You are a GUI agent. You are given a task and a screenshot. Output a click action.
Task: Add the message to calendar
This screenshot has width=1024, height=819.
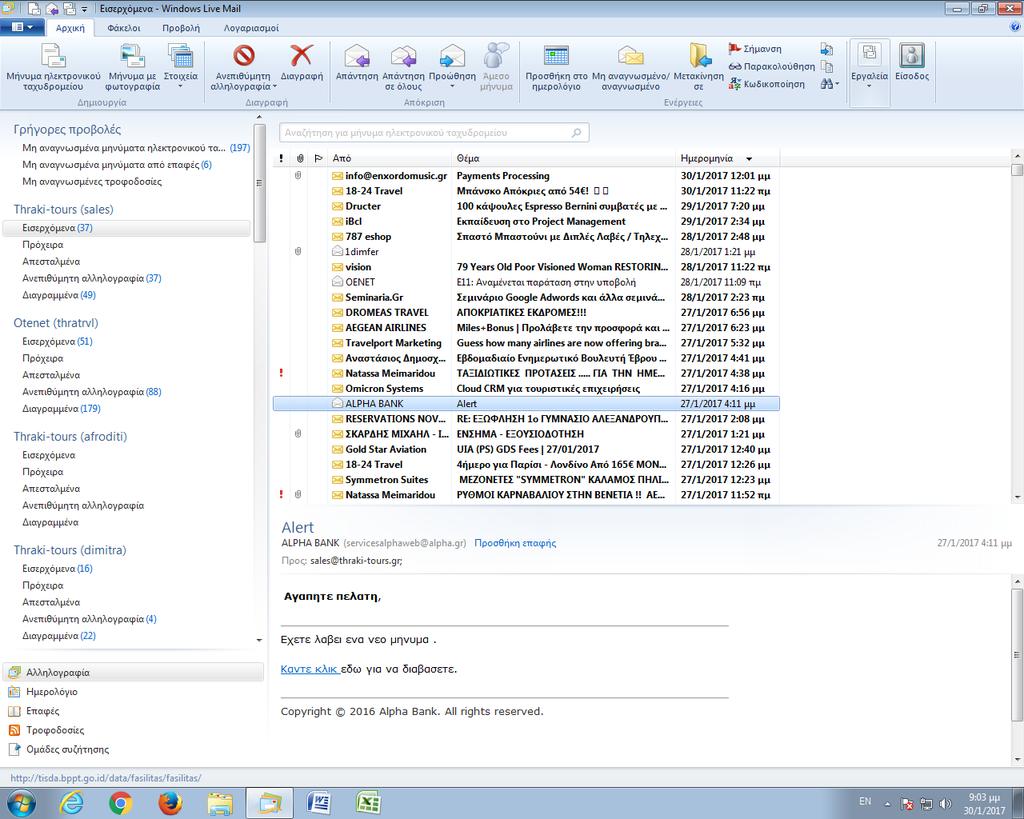556,66
